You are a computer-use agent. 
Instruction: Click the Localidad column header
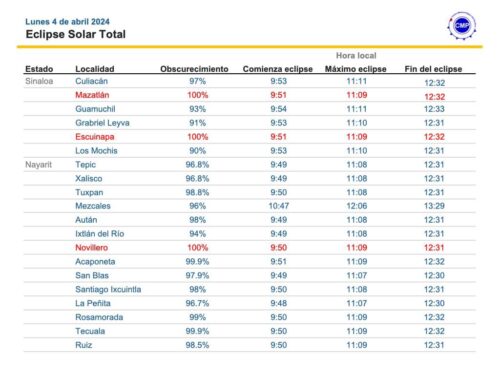[95, 69]
